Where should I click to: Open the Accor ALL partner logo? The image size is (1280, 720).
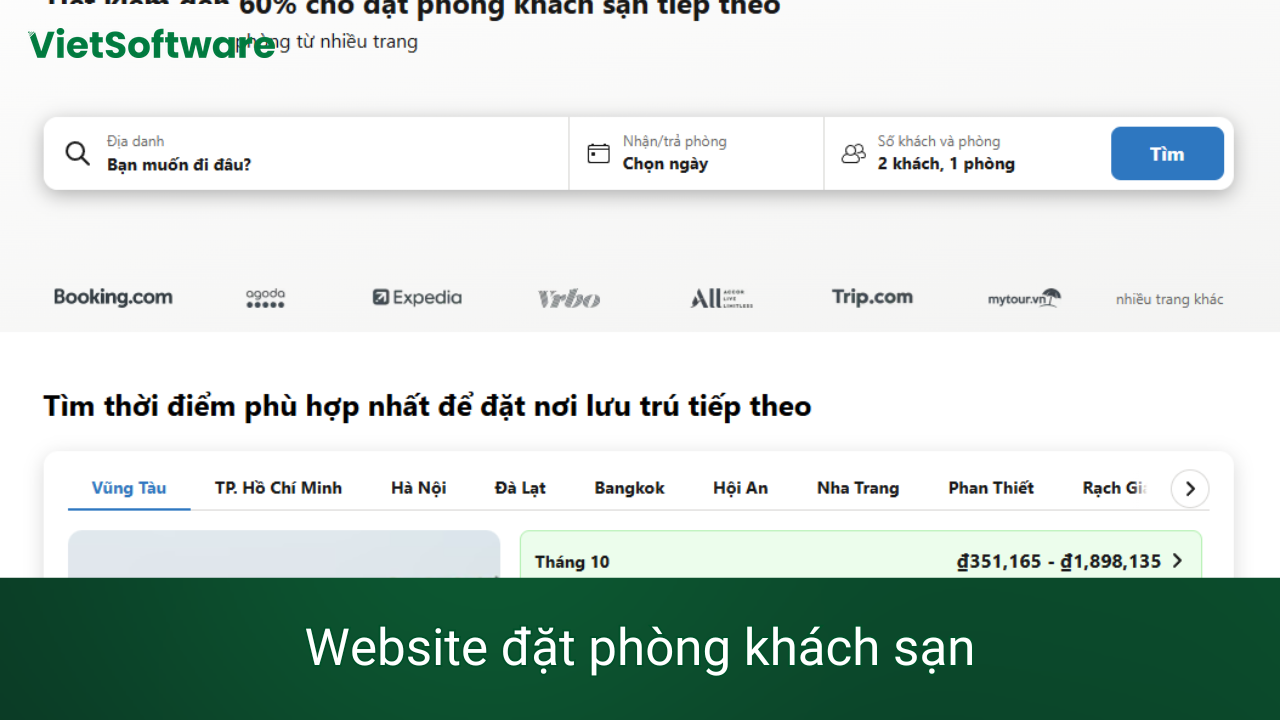click(721, 298)
